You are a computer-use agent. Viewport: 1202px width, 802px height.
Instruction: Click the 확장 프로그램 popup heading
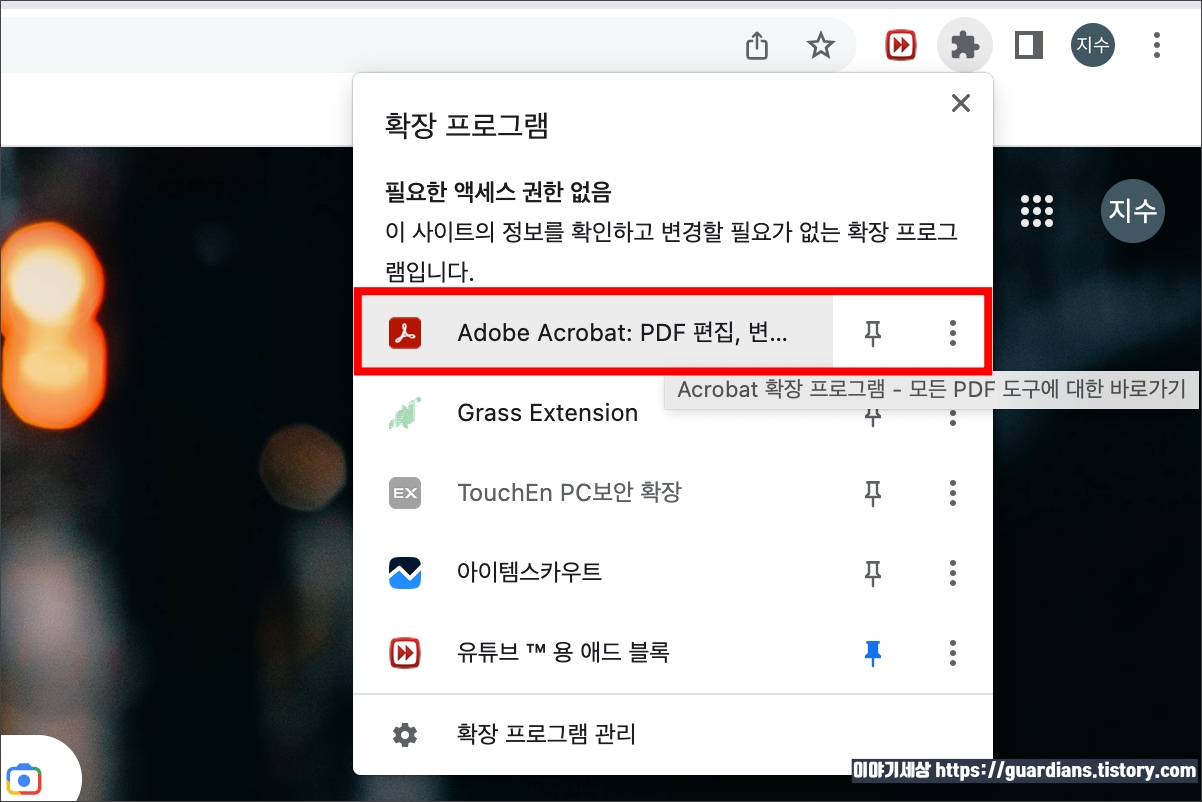[467, 126]
